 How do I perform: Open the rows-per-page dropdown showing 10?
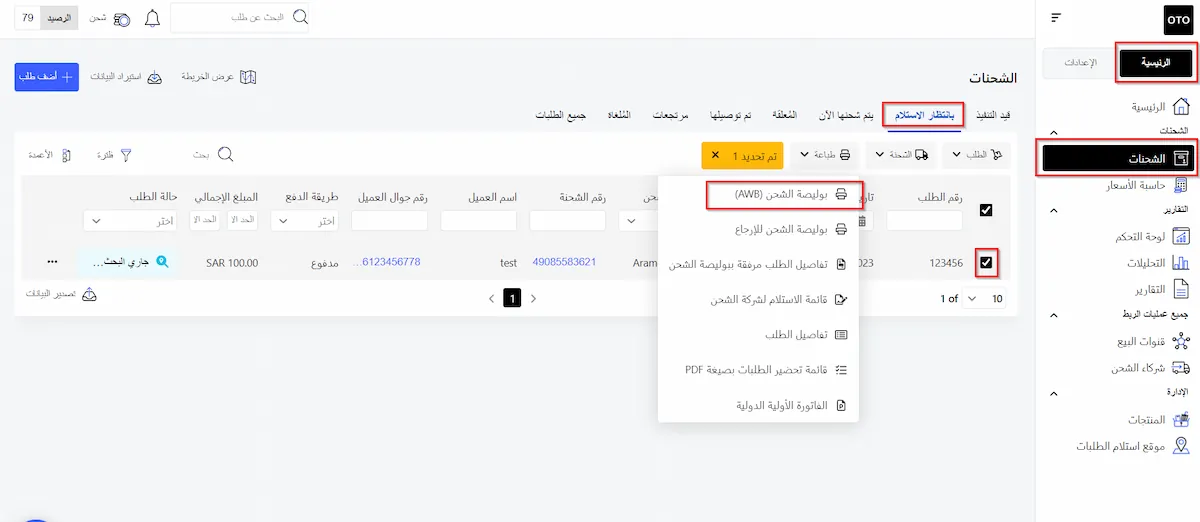(985, 298)
